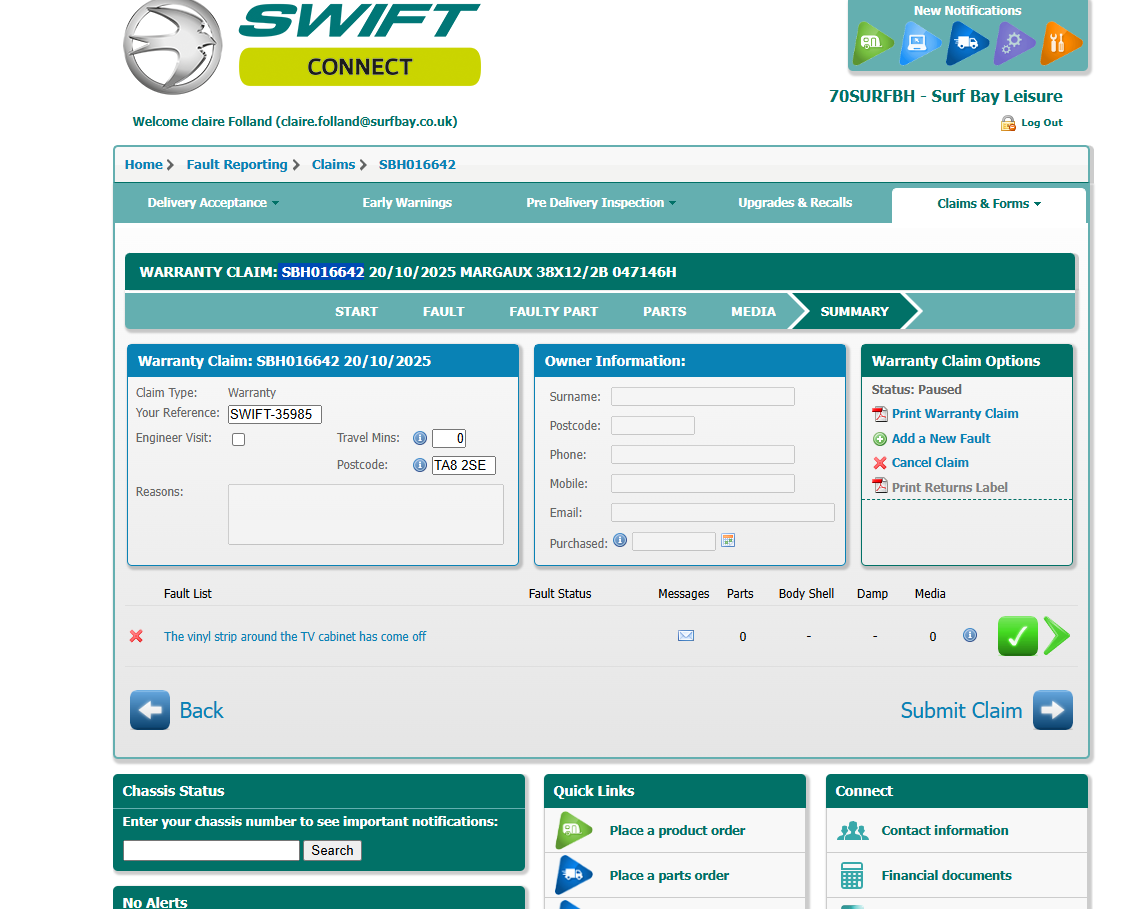Click the Cancel Claim link
The height and width of the screenshot is (909, 1130).
coord(929,463)
